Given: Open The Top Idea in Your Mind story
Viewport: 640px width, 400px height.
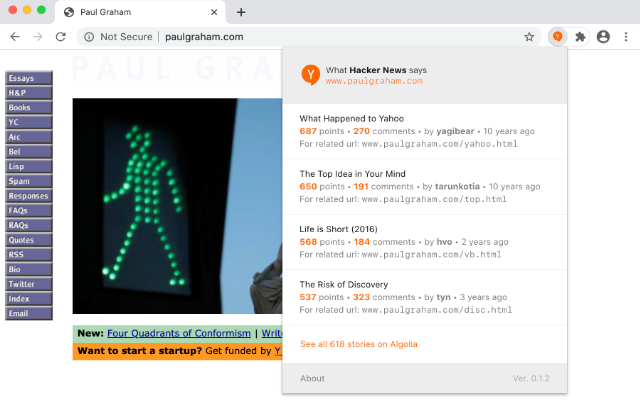Looking at the screenshot, I should point(352,174).
